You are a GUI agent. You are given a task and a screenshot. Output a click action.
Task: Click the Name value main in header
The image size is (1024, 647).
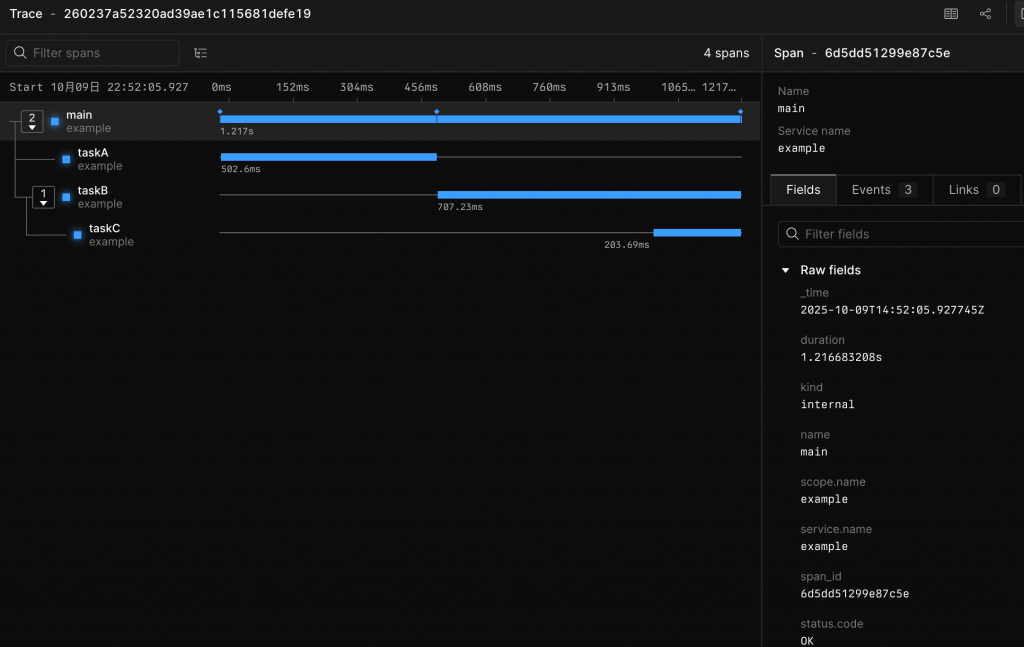tap(791, 108)
